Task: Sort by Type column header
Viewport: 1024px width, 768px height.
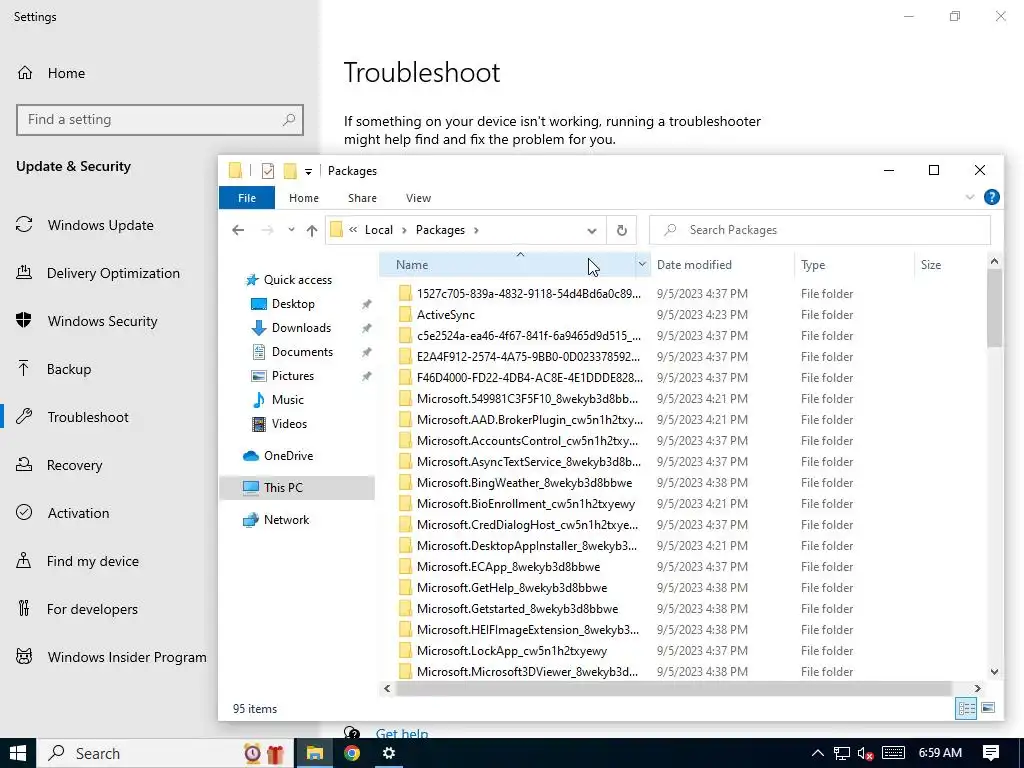Action: click(854, 264)
